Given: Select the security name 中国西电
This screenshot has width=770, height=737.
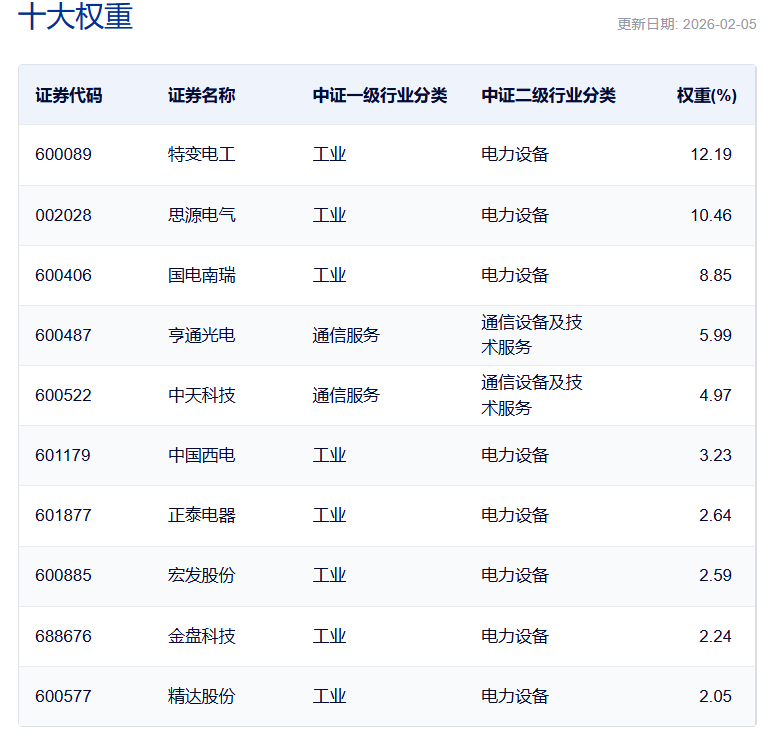Looking at the screenshot, I should pos(201,455).
